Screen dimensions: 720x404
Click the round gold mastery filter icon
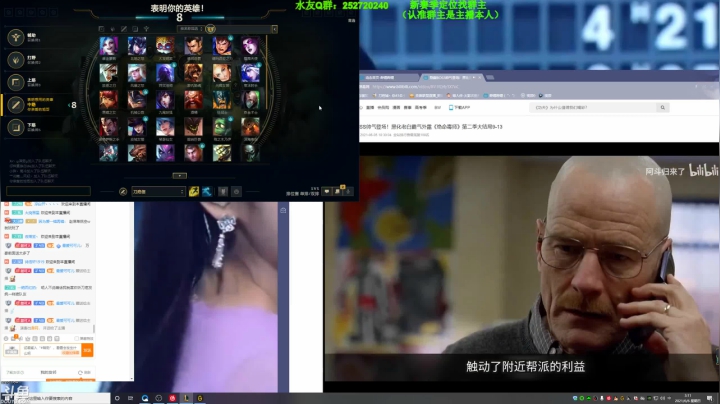[x=210, y=29]
